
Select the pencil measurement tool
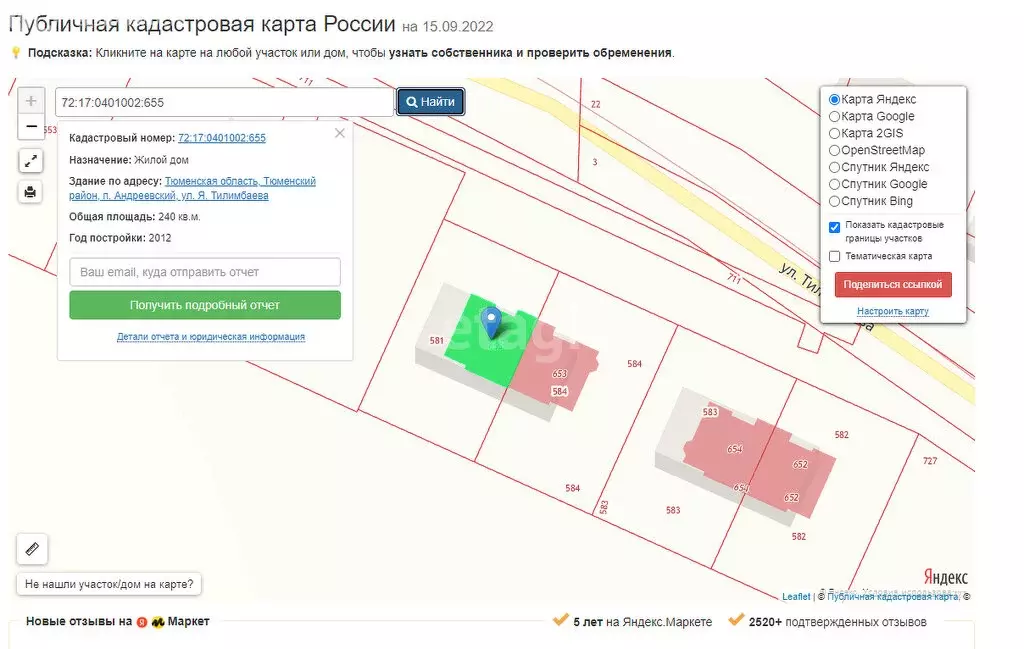(x=32, y=548)
